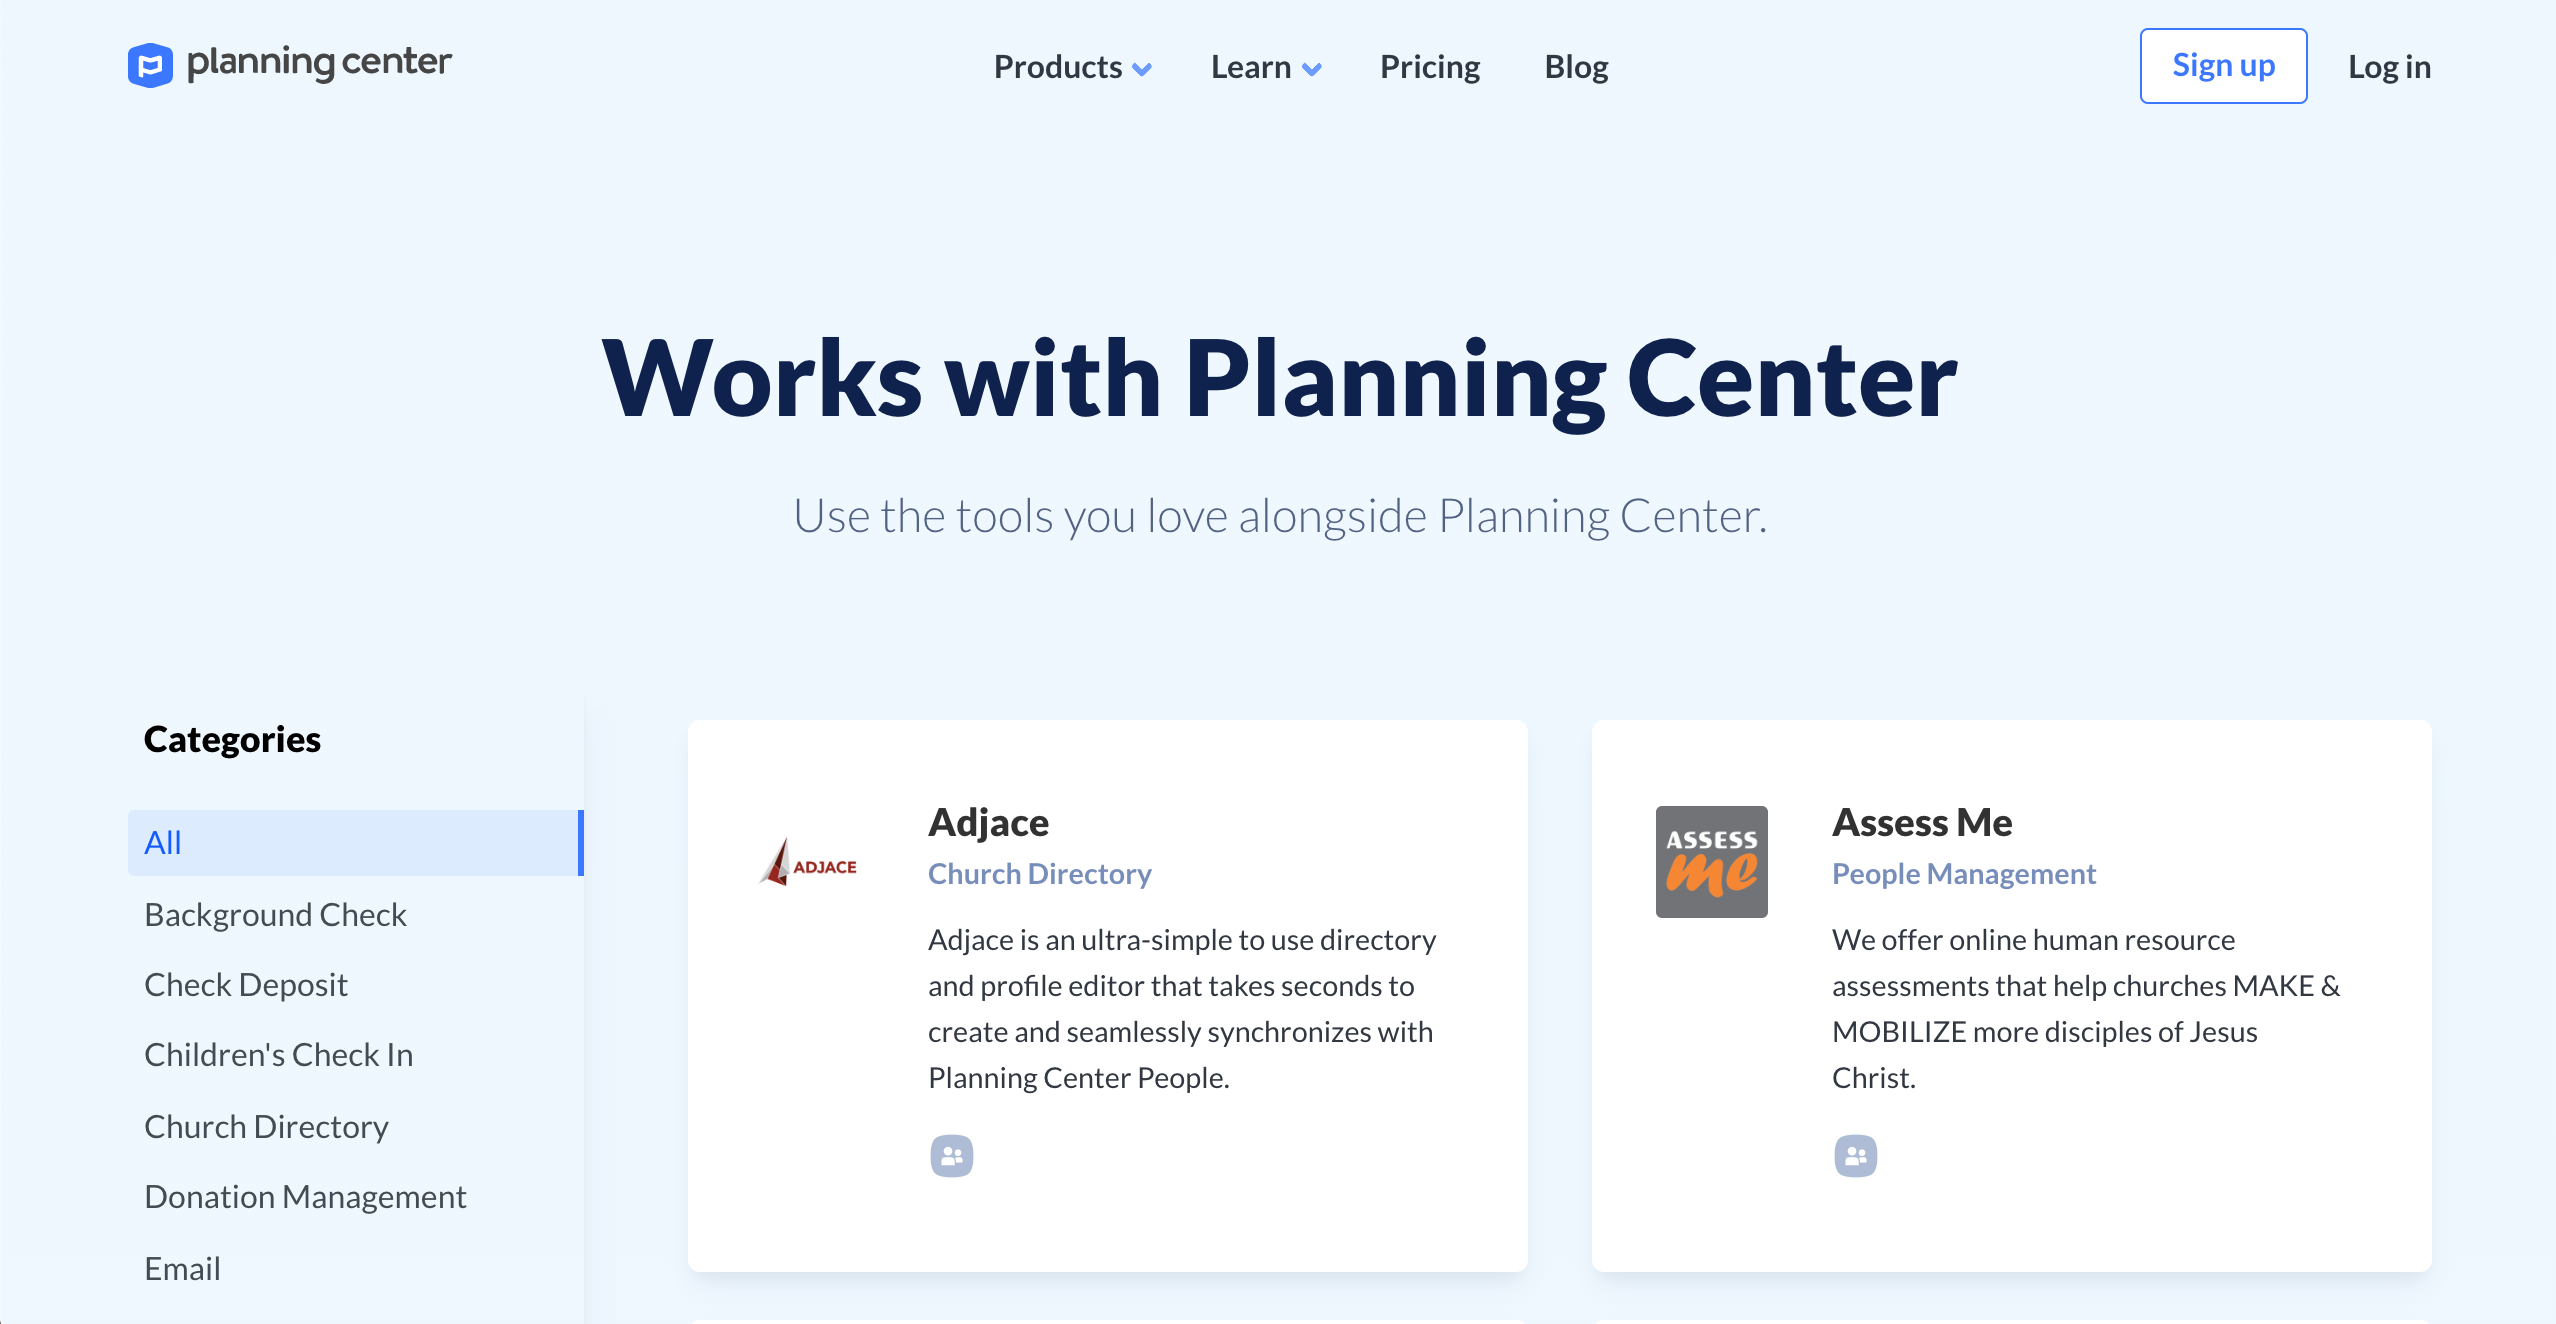Open the Pricing page

pyautogui.click(x=1429, y=67)
